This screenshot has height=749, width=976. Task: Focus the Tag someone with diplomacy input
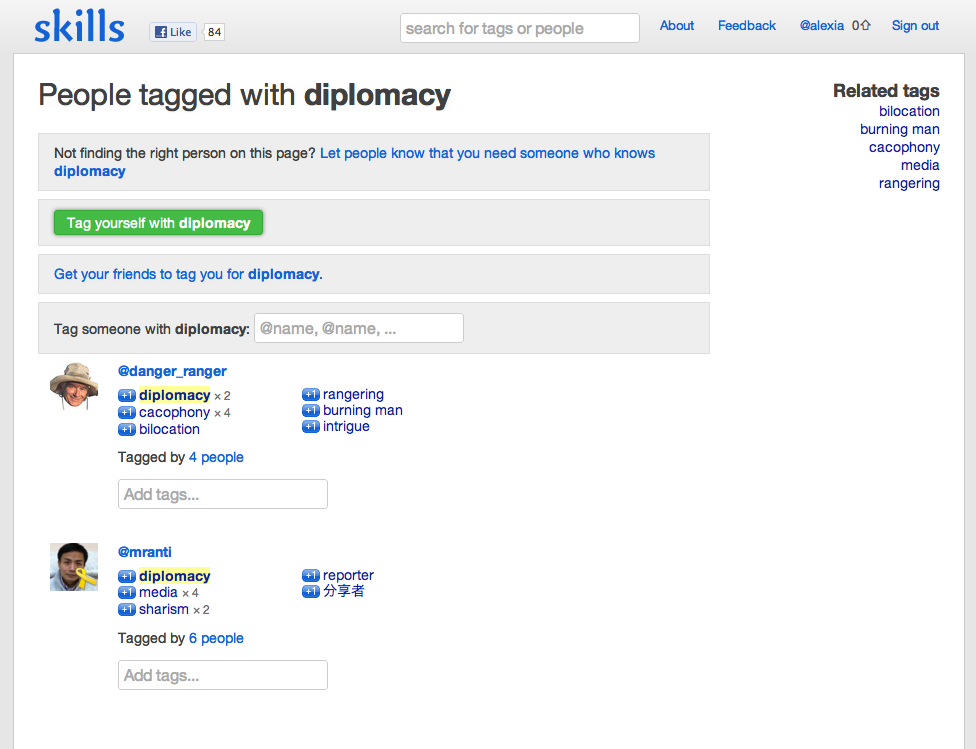[358, 328]
